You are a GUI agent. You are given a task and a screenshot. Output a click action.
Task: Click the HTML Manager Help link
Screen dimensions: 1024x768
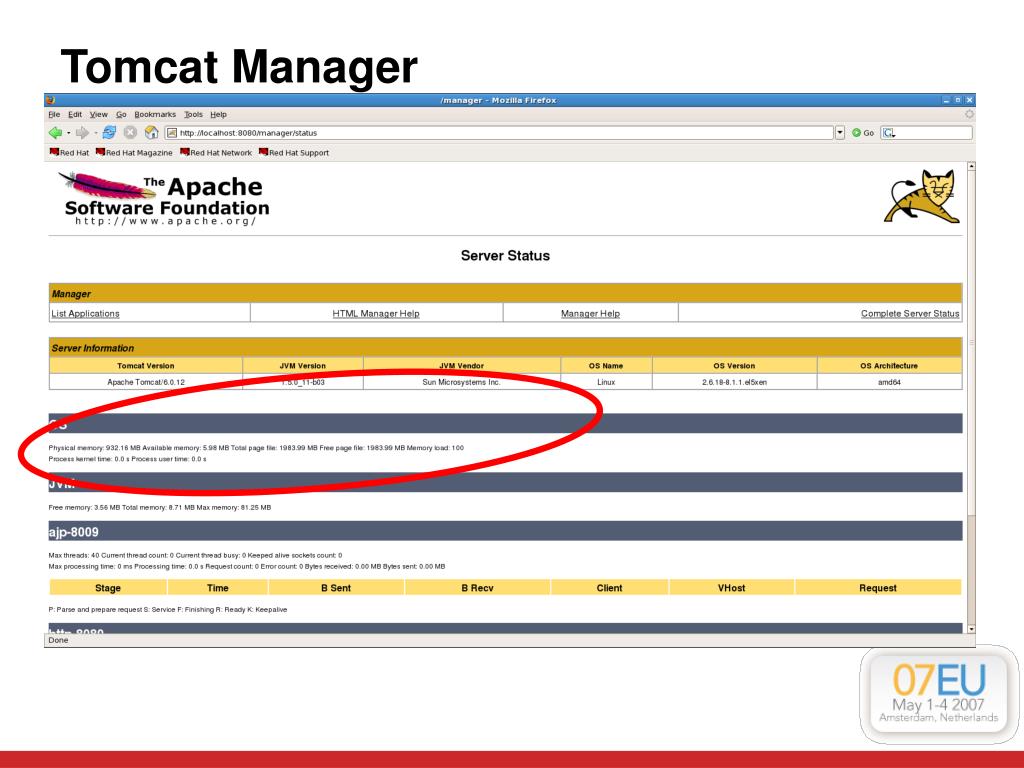coord(376,313)
